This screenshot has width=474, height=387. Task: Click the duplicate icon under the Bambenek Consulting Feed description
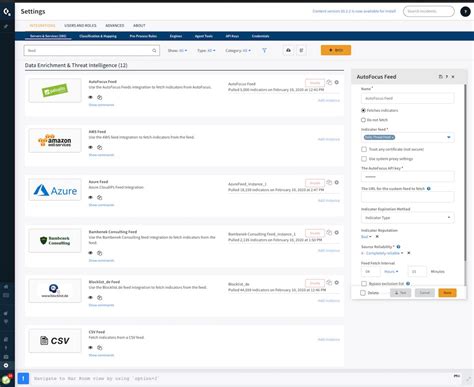(x=99, y=253)
